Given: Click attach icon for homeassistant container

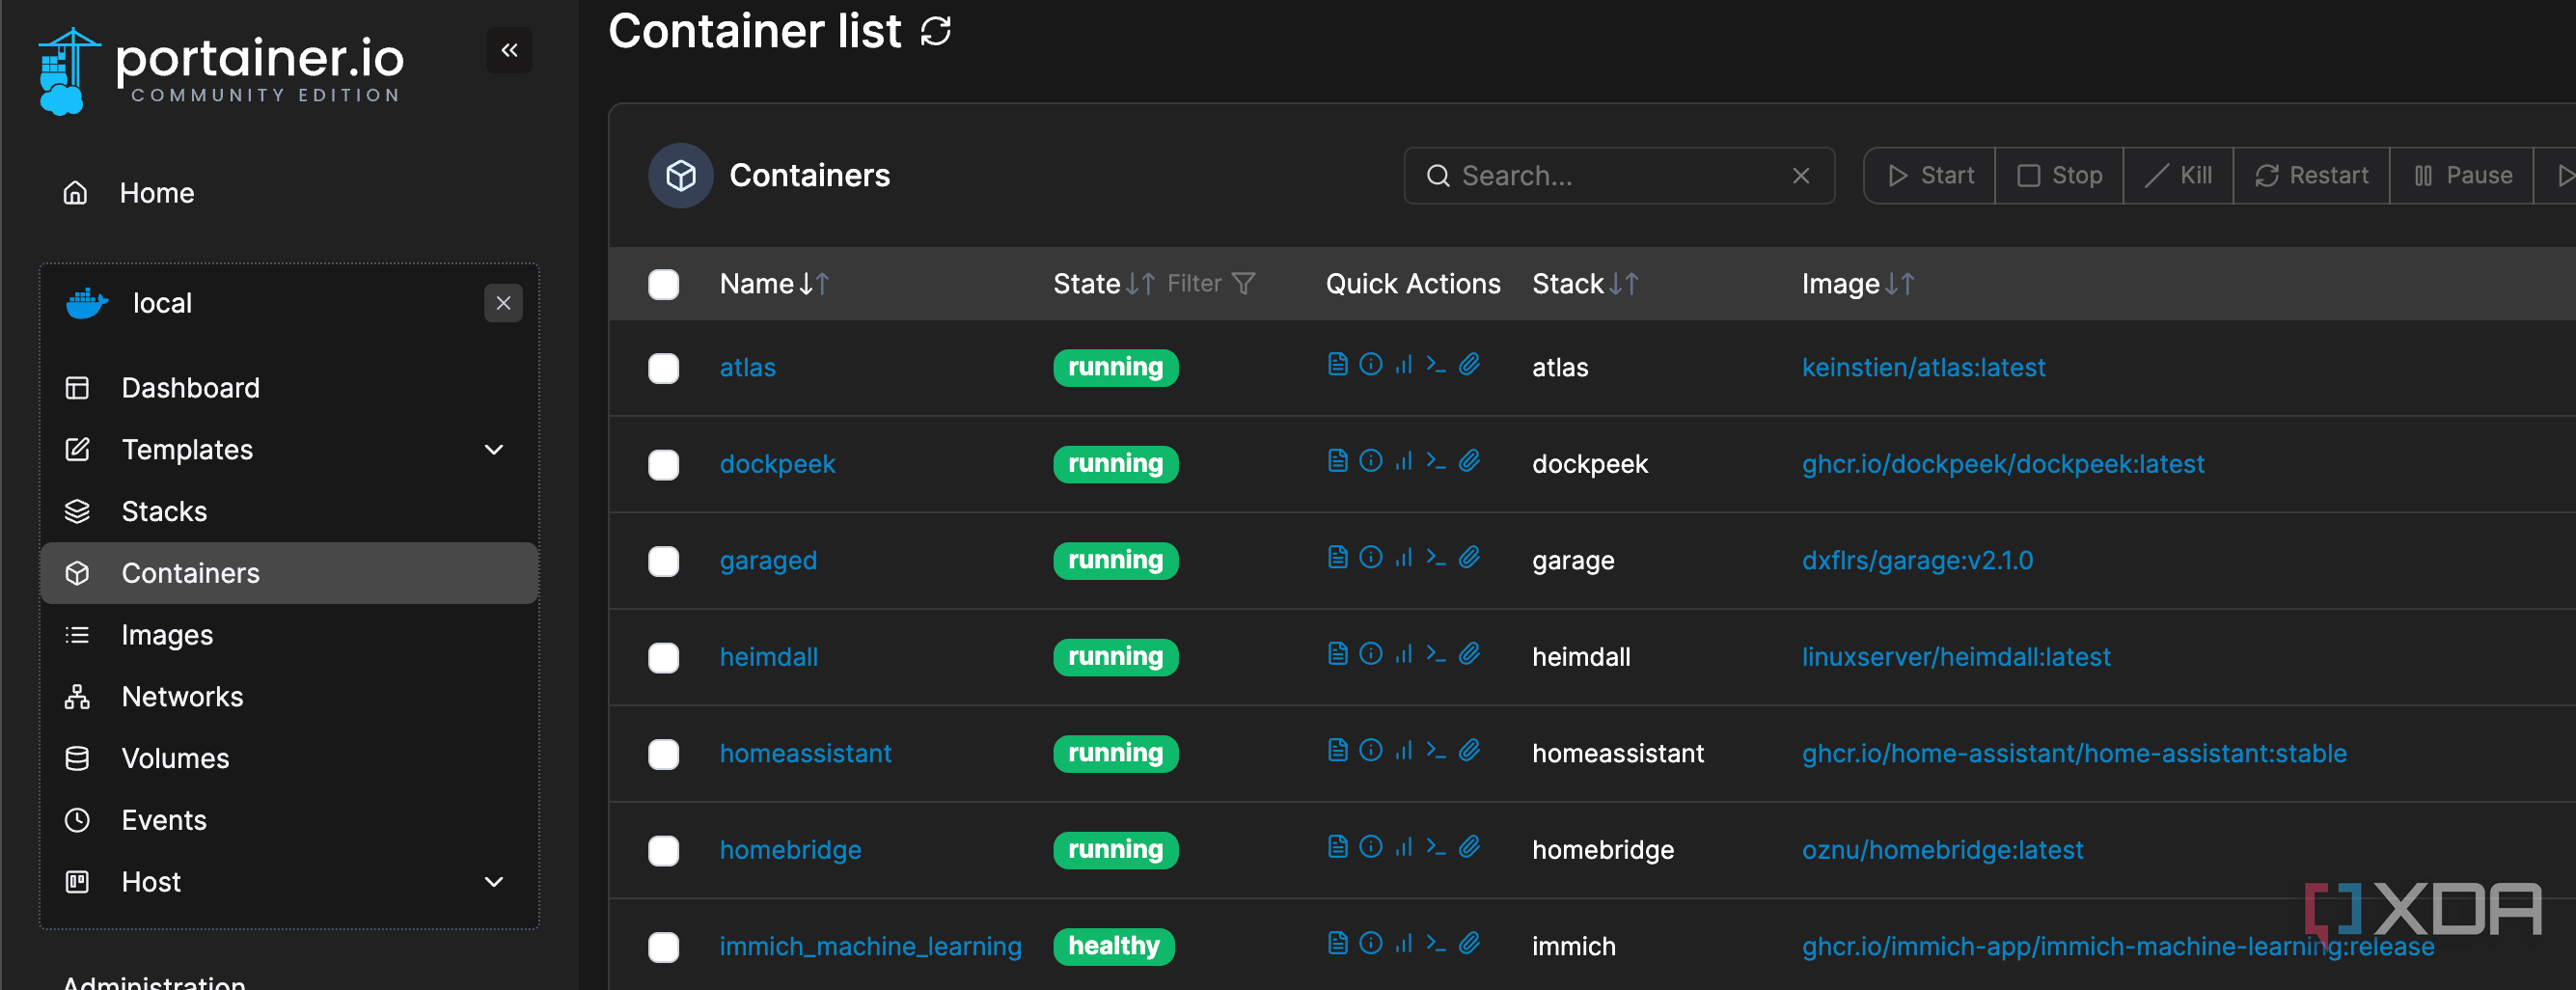Looking at the screenshot, I should [1469, 750].
